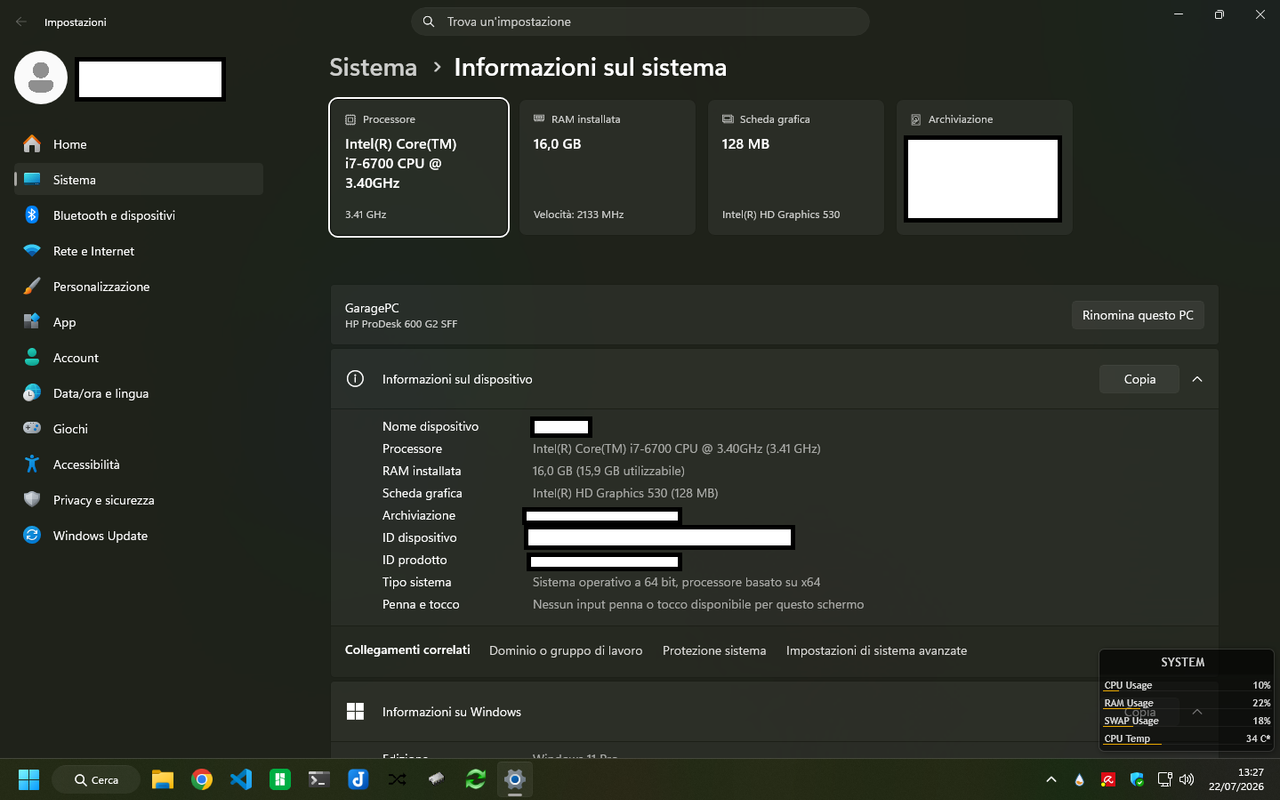
Task: Click the search box 'Trova un'impostazione'
Action: [640, 21]
